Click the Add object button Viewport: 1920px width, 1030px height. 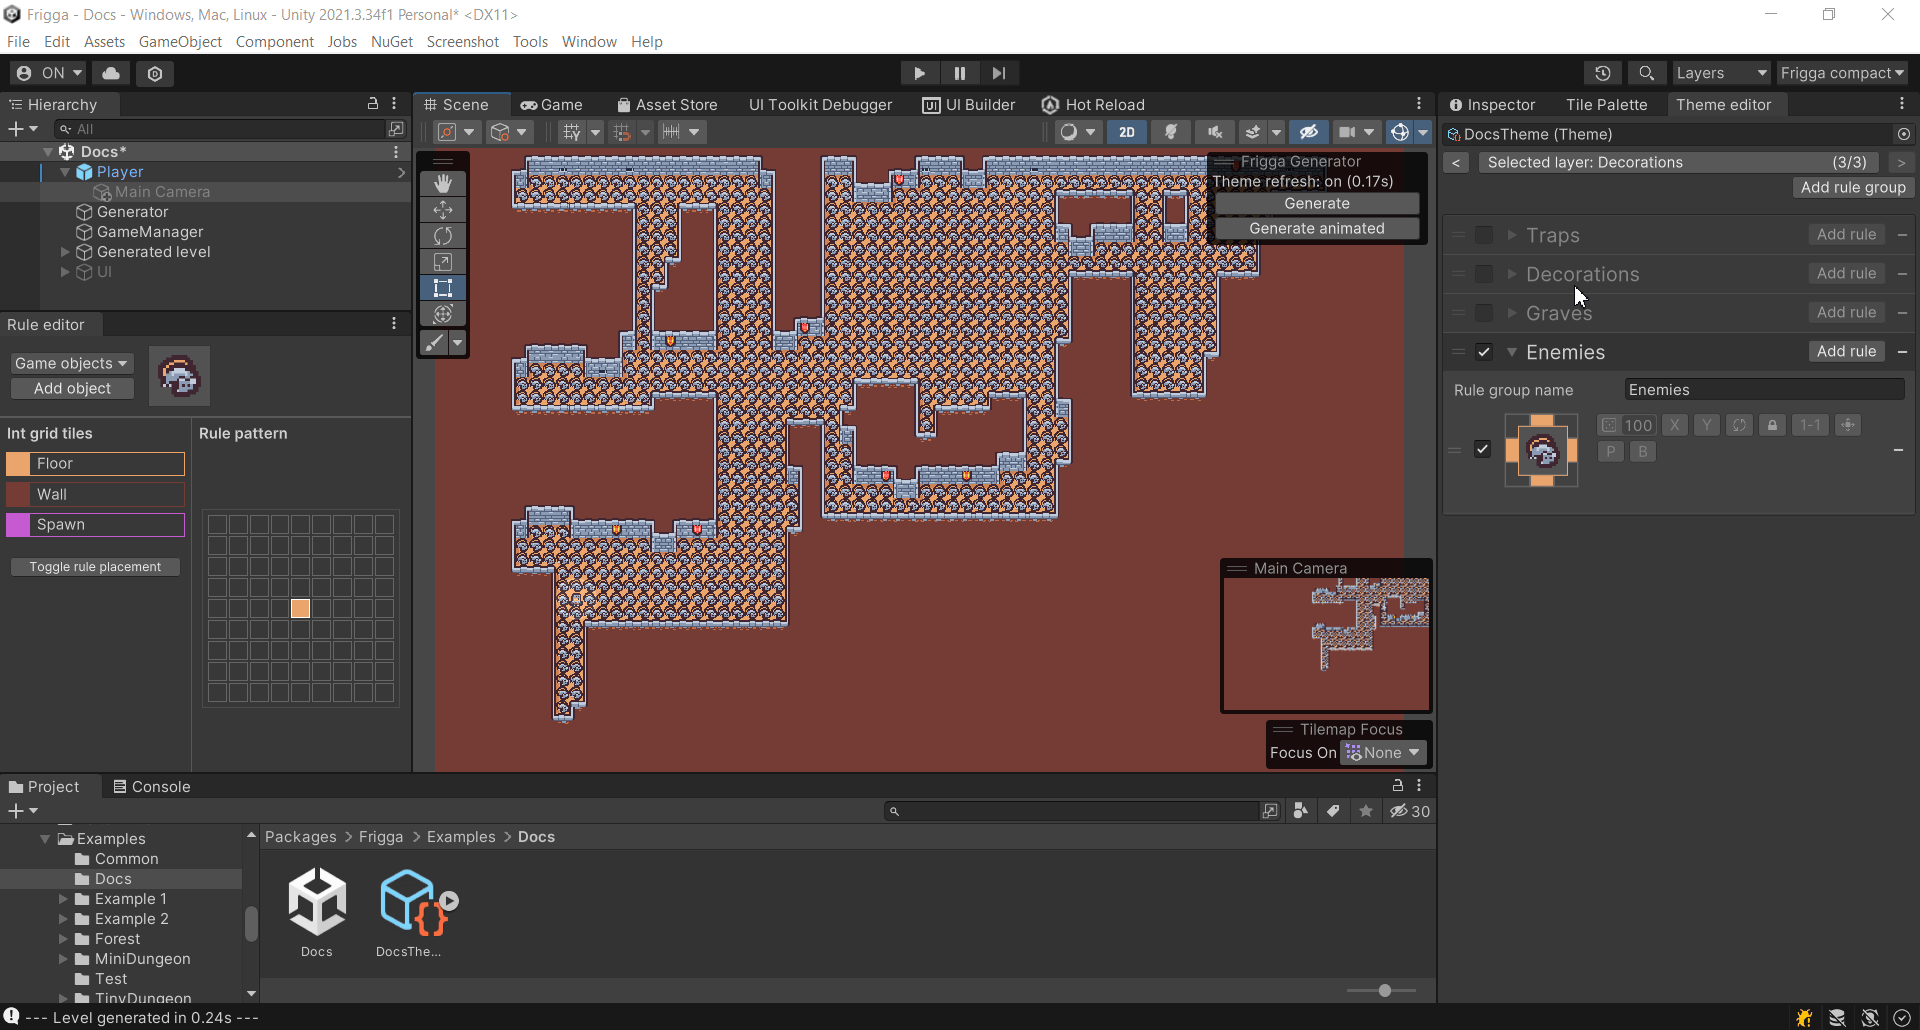(72, 388)
